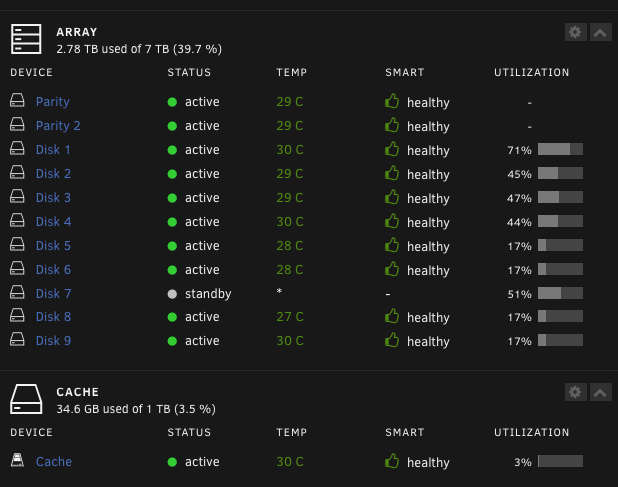618x487 pixels.
Task: Open the Disk 3 link
Action: coord(53,198)
